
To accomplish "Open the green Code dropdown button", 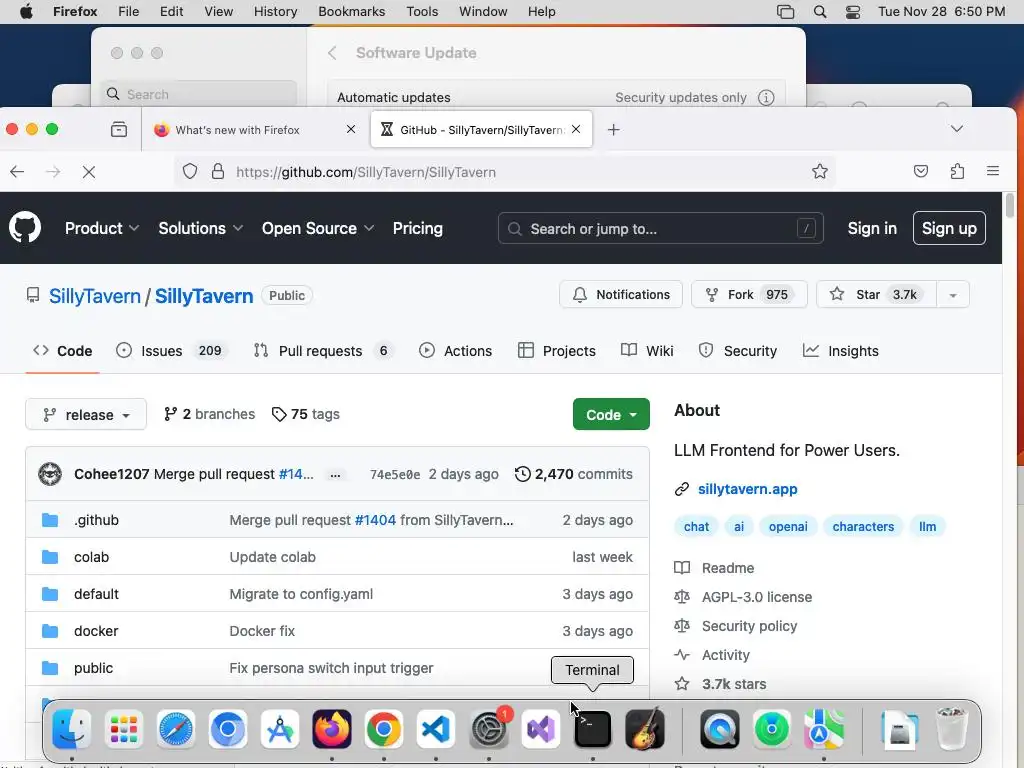I will 611,415.
